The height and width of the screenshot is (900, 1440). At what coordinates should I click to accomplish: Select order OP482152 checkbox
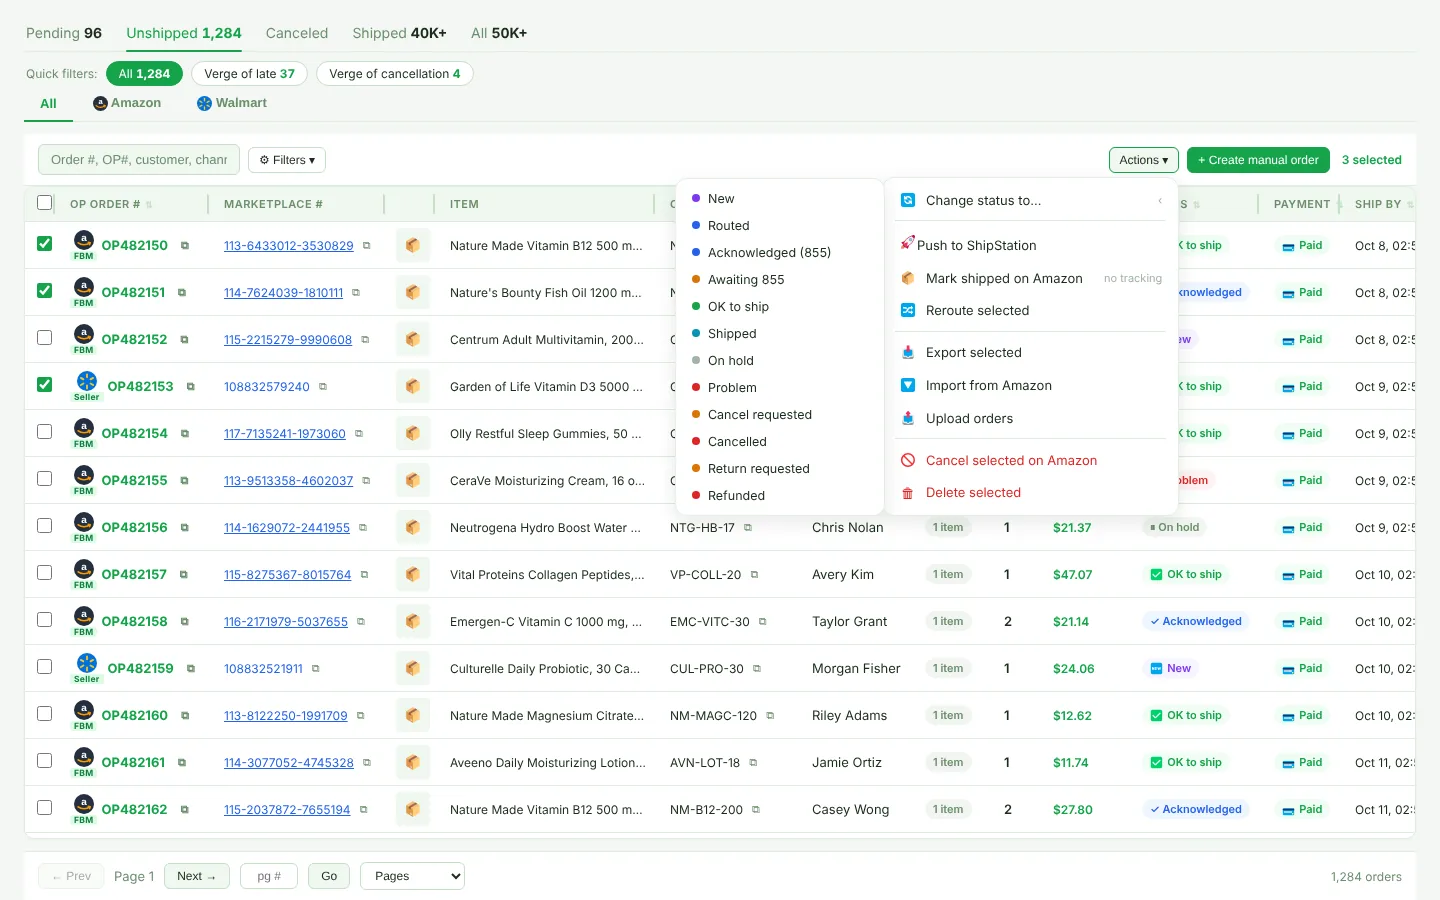pos(44,337)
